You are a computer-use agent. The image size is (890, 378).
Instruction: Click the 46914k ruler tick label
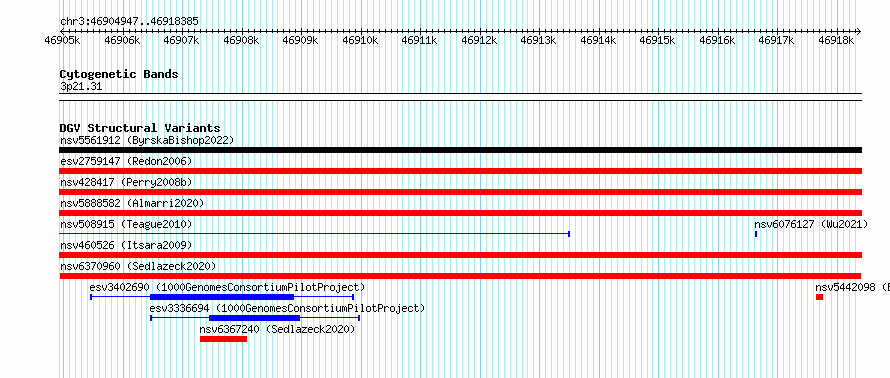598,40
